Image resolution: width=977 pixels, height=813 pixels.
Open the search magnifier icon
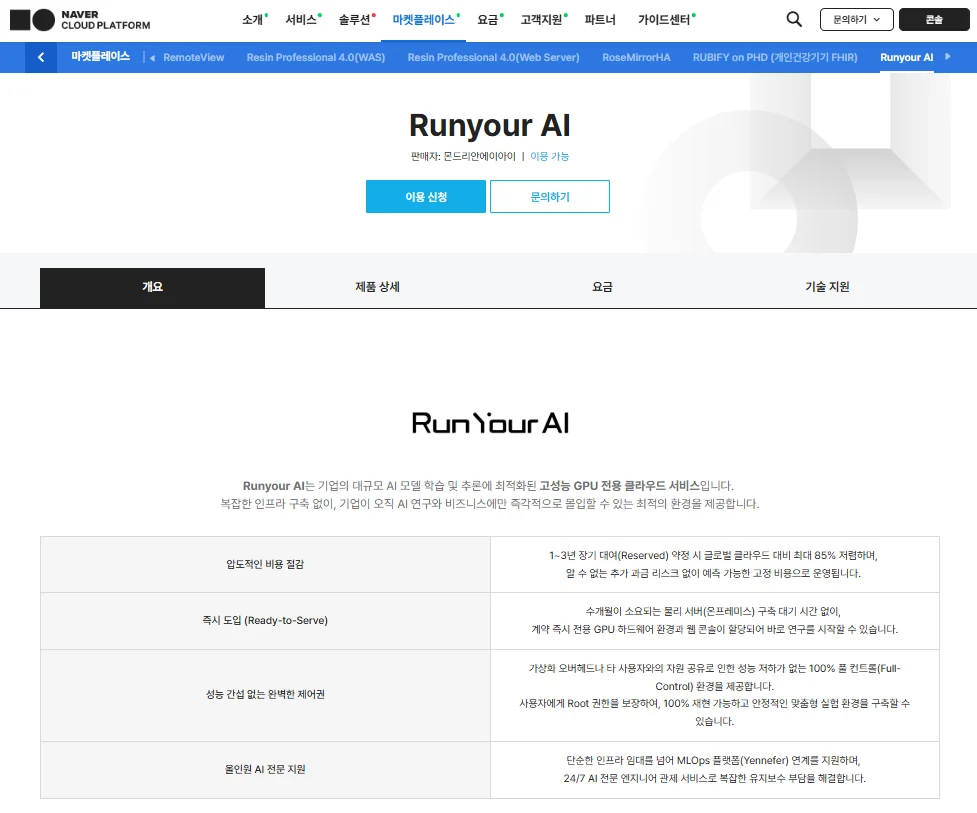793,19
